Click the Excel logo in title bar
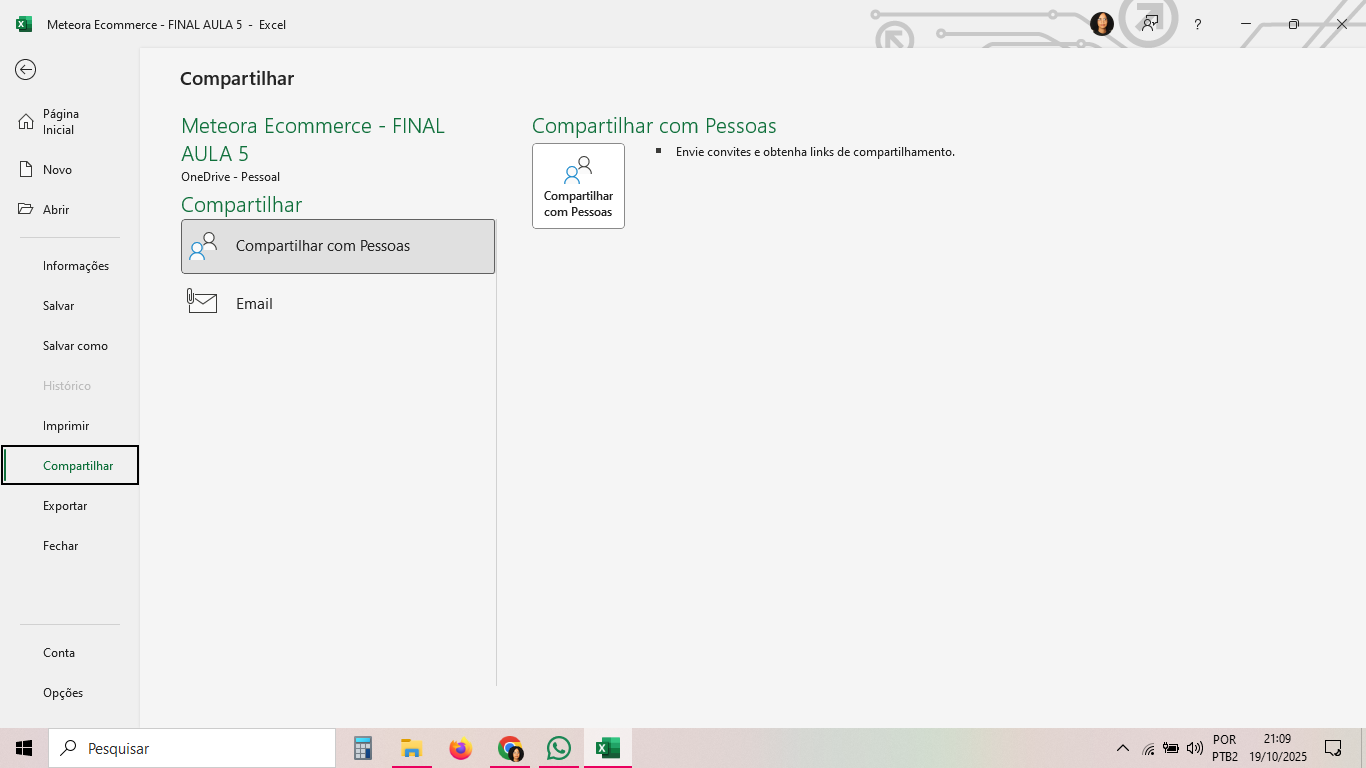This screenshot has width=1366, height=768. coord(24,24)
